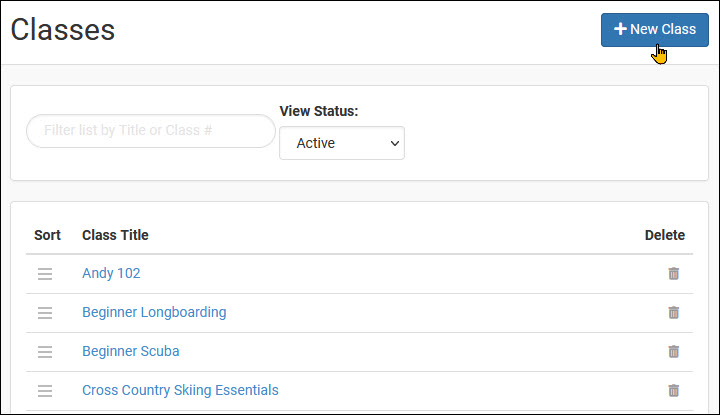Screen dimensions: 720x415
Task: Grab the sort handle for Beginner Scuba
Action: point(45,352)
